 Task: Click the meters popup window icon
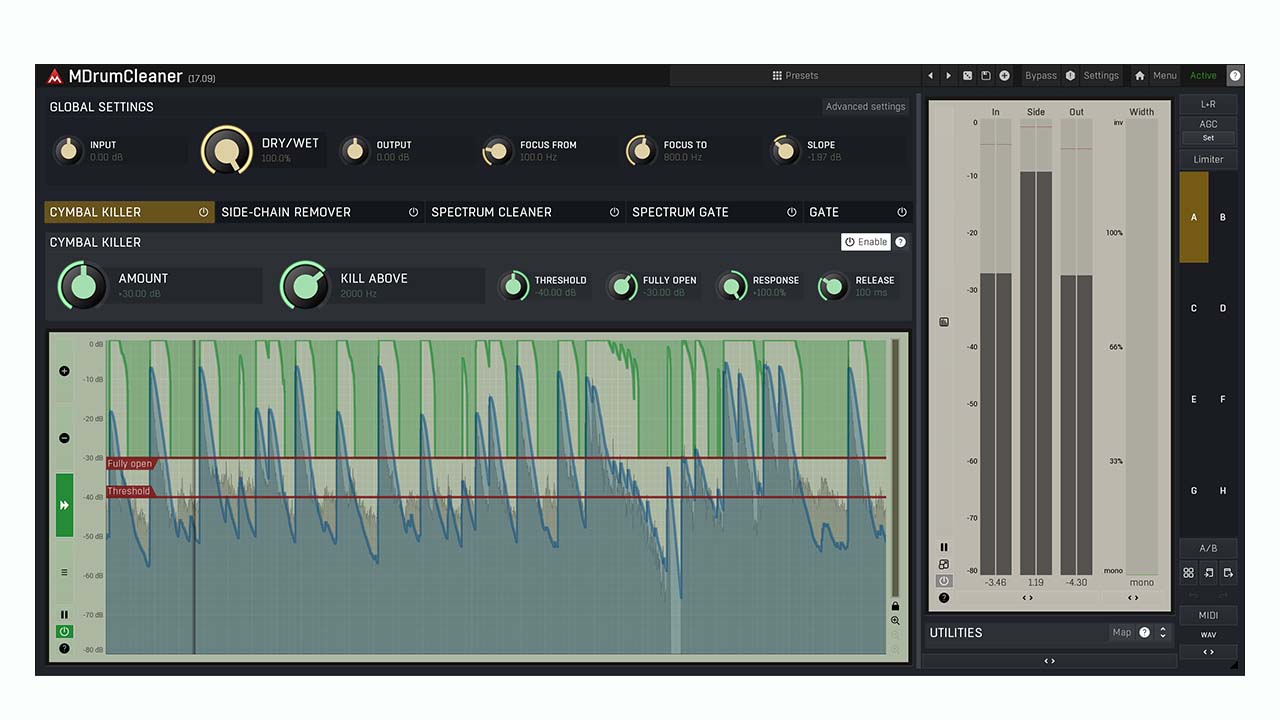click(944, 564)
